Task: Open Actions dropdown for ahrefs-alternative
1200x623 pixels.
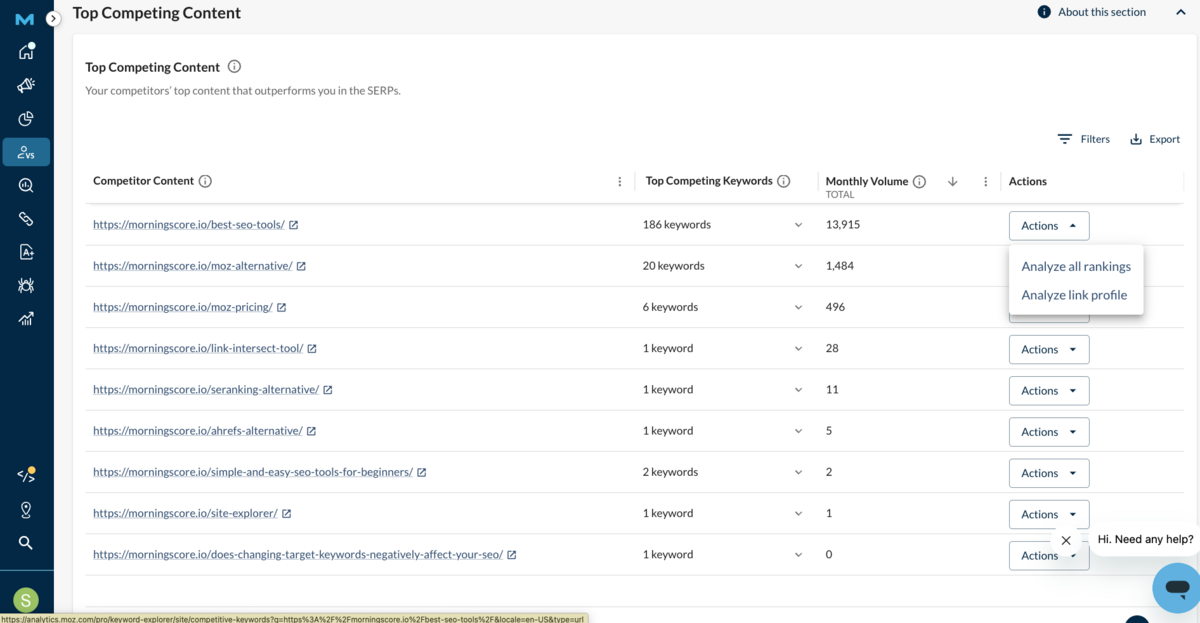Action: (1049, 432)
